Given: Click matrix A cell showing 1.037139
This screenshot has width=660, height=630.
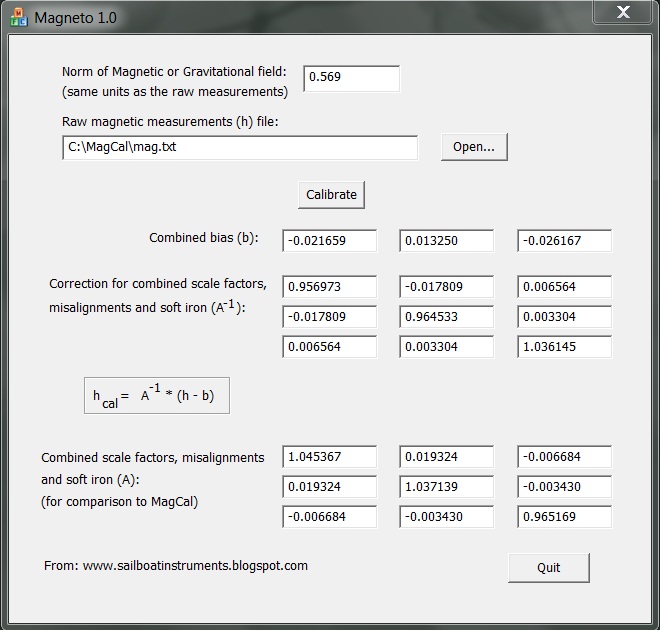Looking at the screenshot, I should [447, 487].
